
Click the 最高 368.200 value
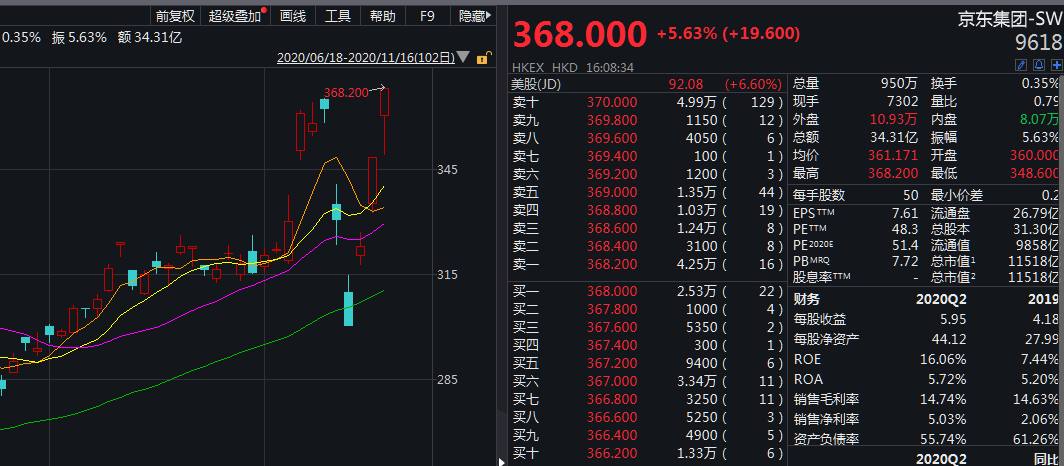click(893, 174)
